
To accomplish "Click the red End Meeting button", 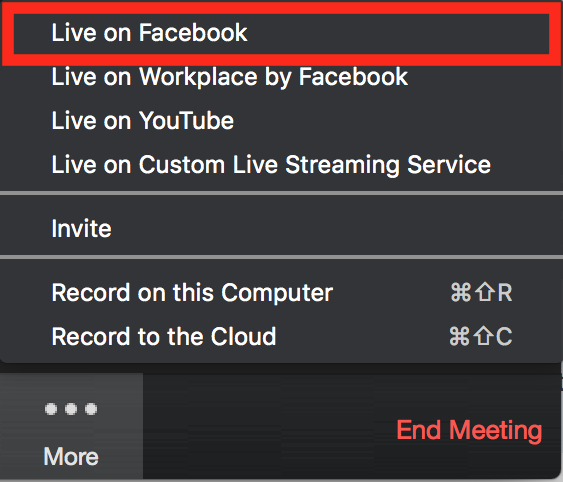I will point(469,430).
